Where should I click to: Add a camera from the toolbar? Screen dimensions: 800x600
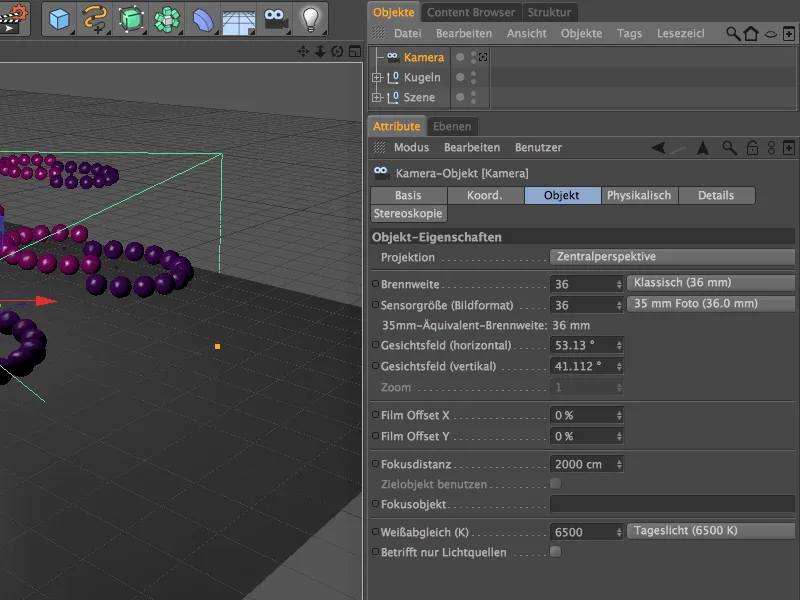point(276,19)
